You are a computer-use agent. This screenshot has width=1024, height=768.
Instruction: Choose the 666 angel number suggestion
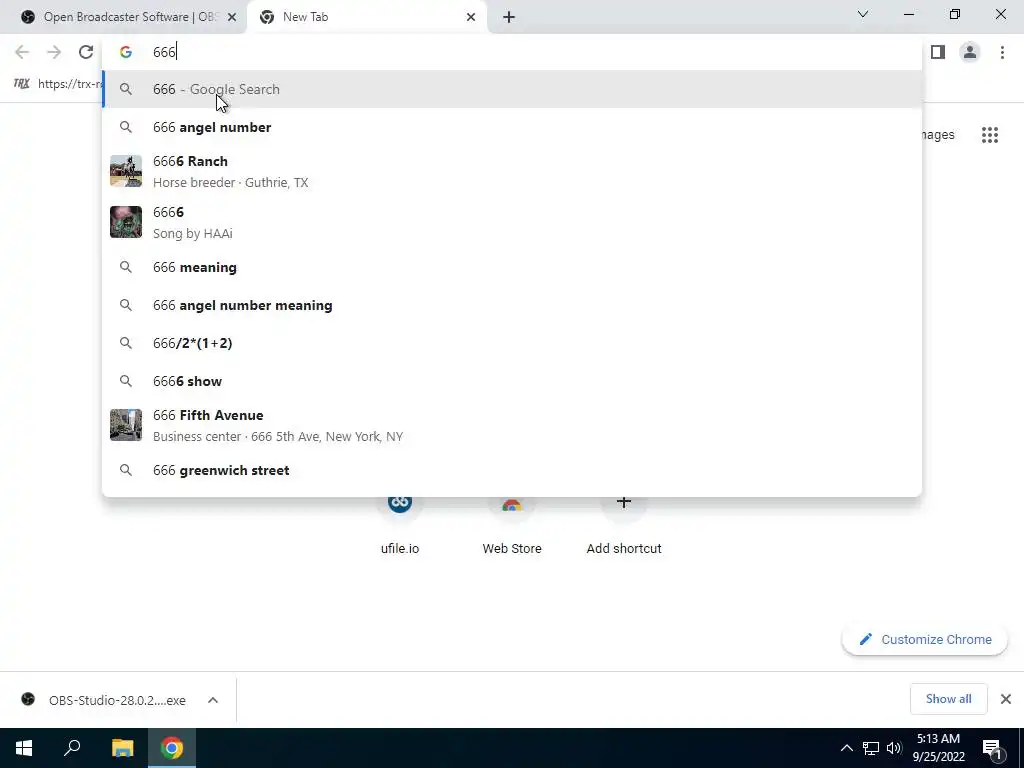[x=512, y=127]
